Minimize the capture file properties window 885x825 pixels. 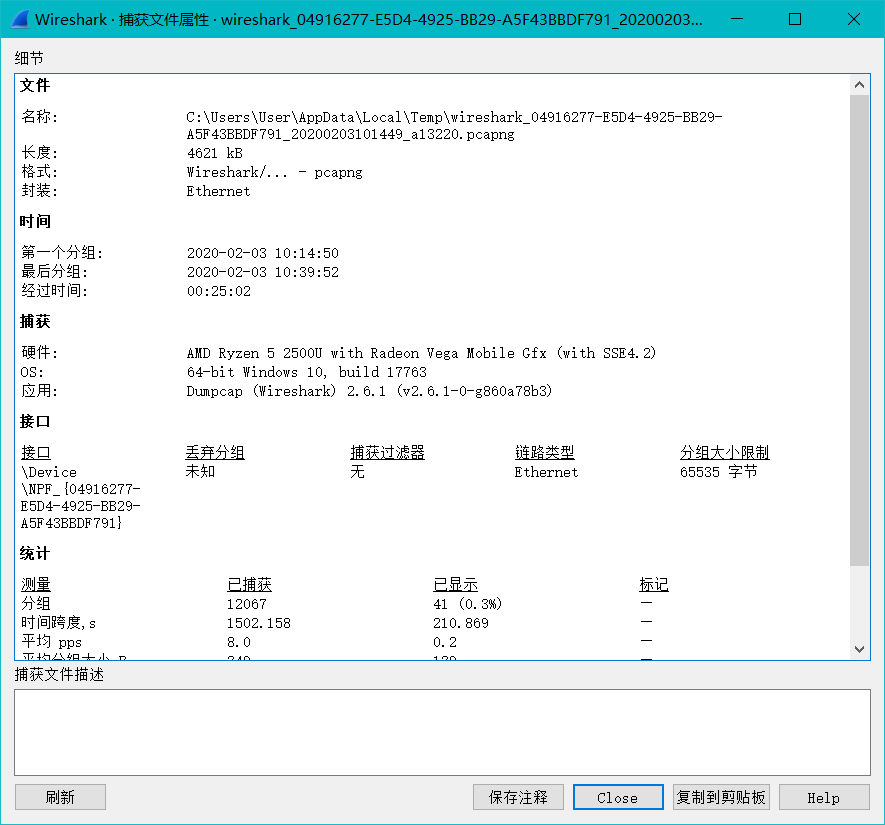(x=737, y=19)
